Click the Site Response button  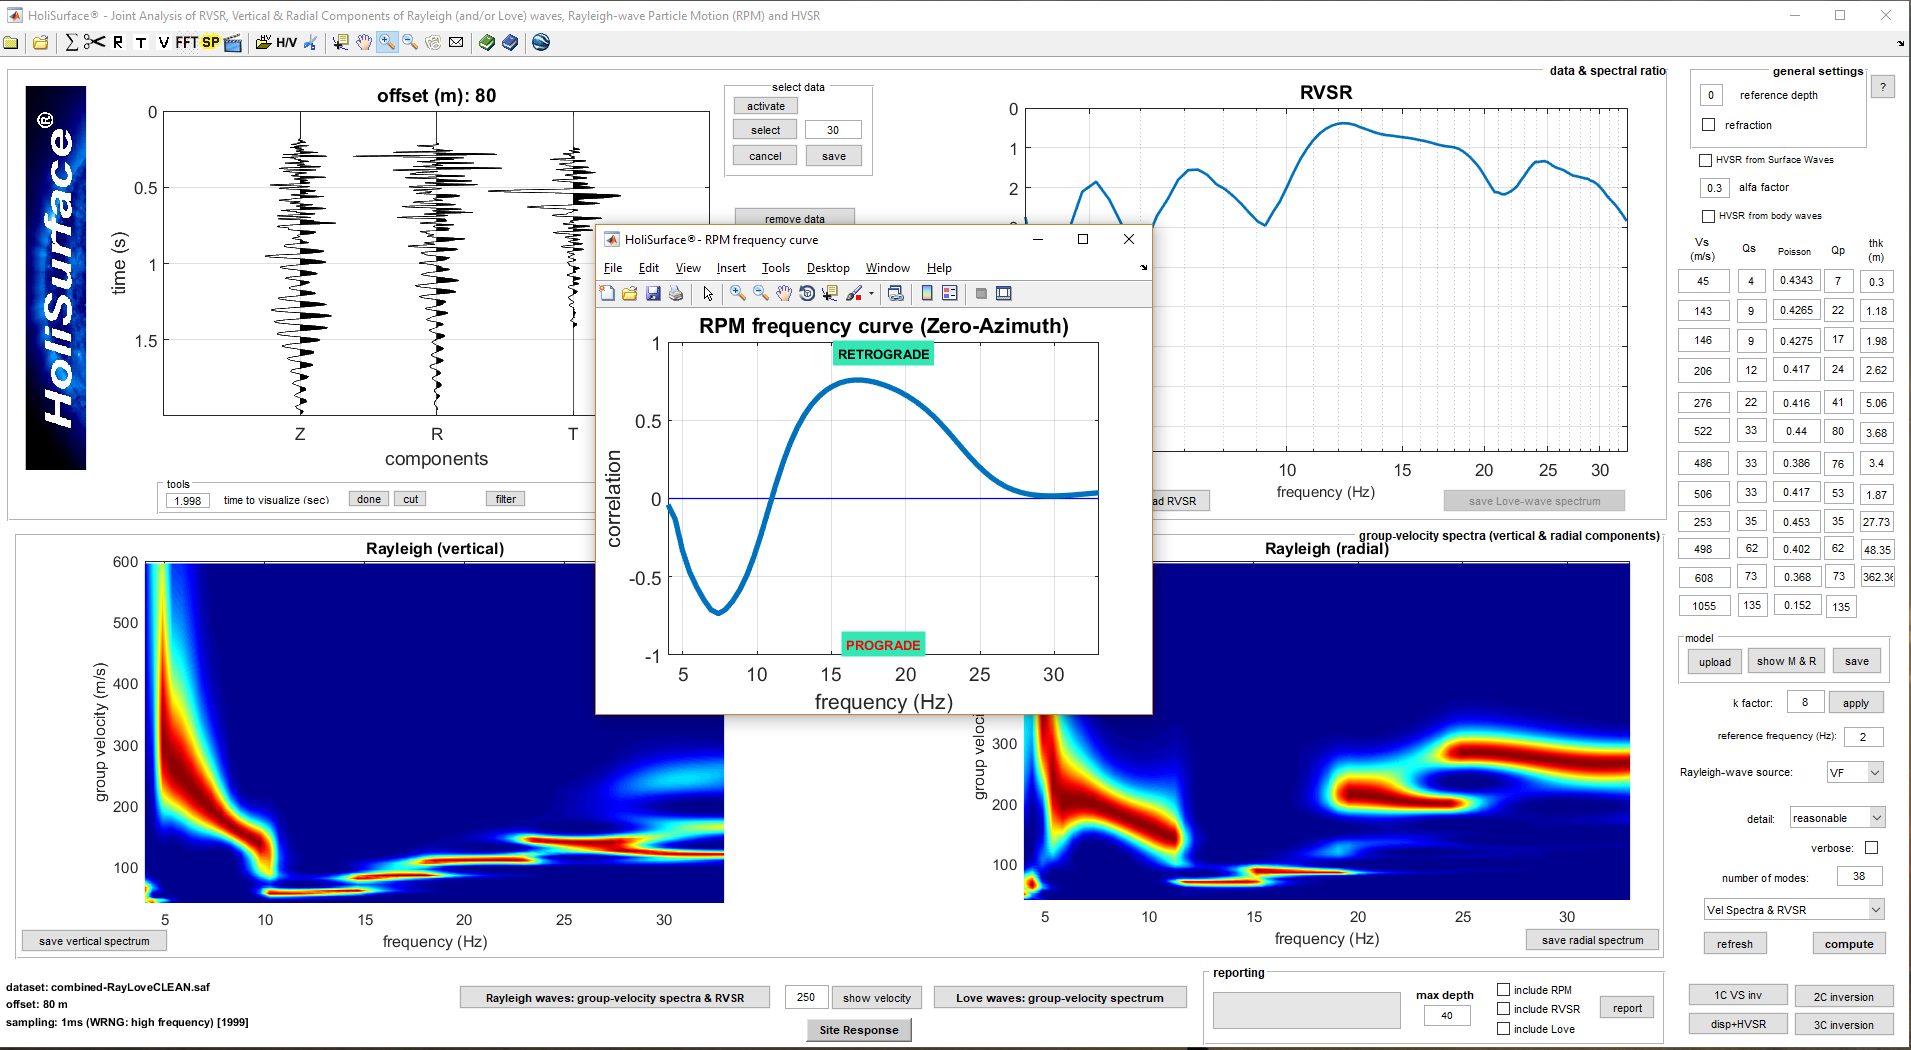(x=859, y=1030)
